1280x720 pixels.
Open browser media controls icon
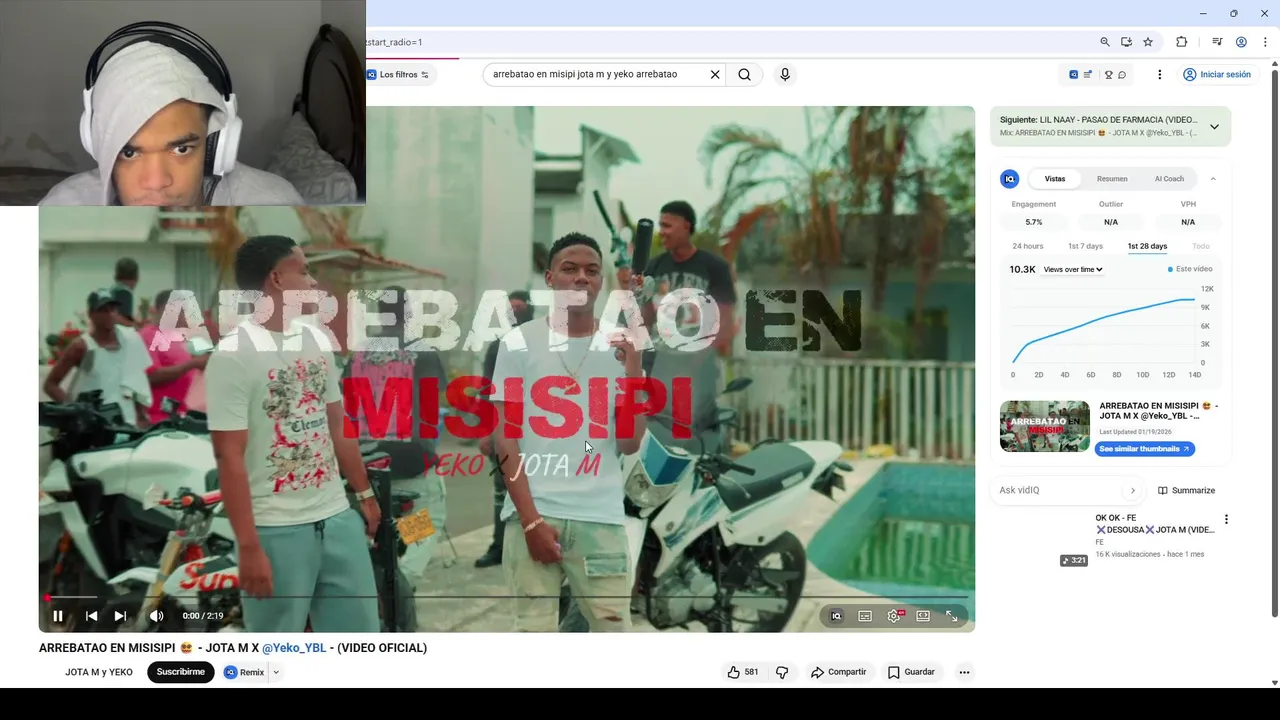pos(1217,42)
